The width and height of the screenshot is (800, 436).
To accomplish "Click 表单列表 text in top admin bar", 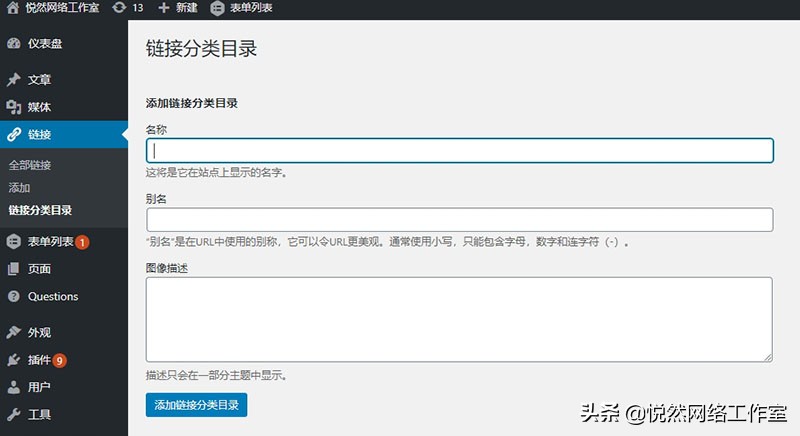I will click(251, 8).
